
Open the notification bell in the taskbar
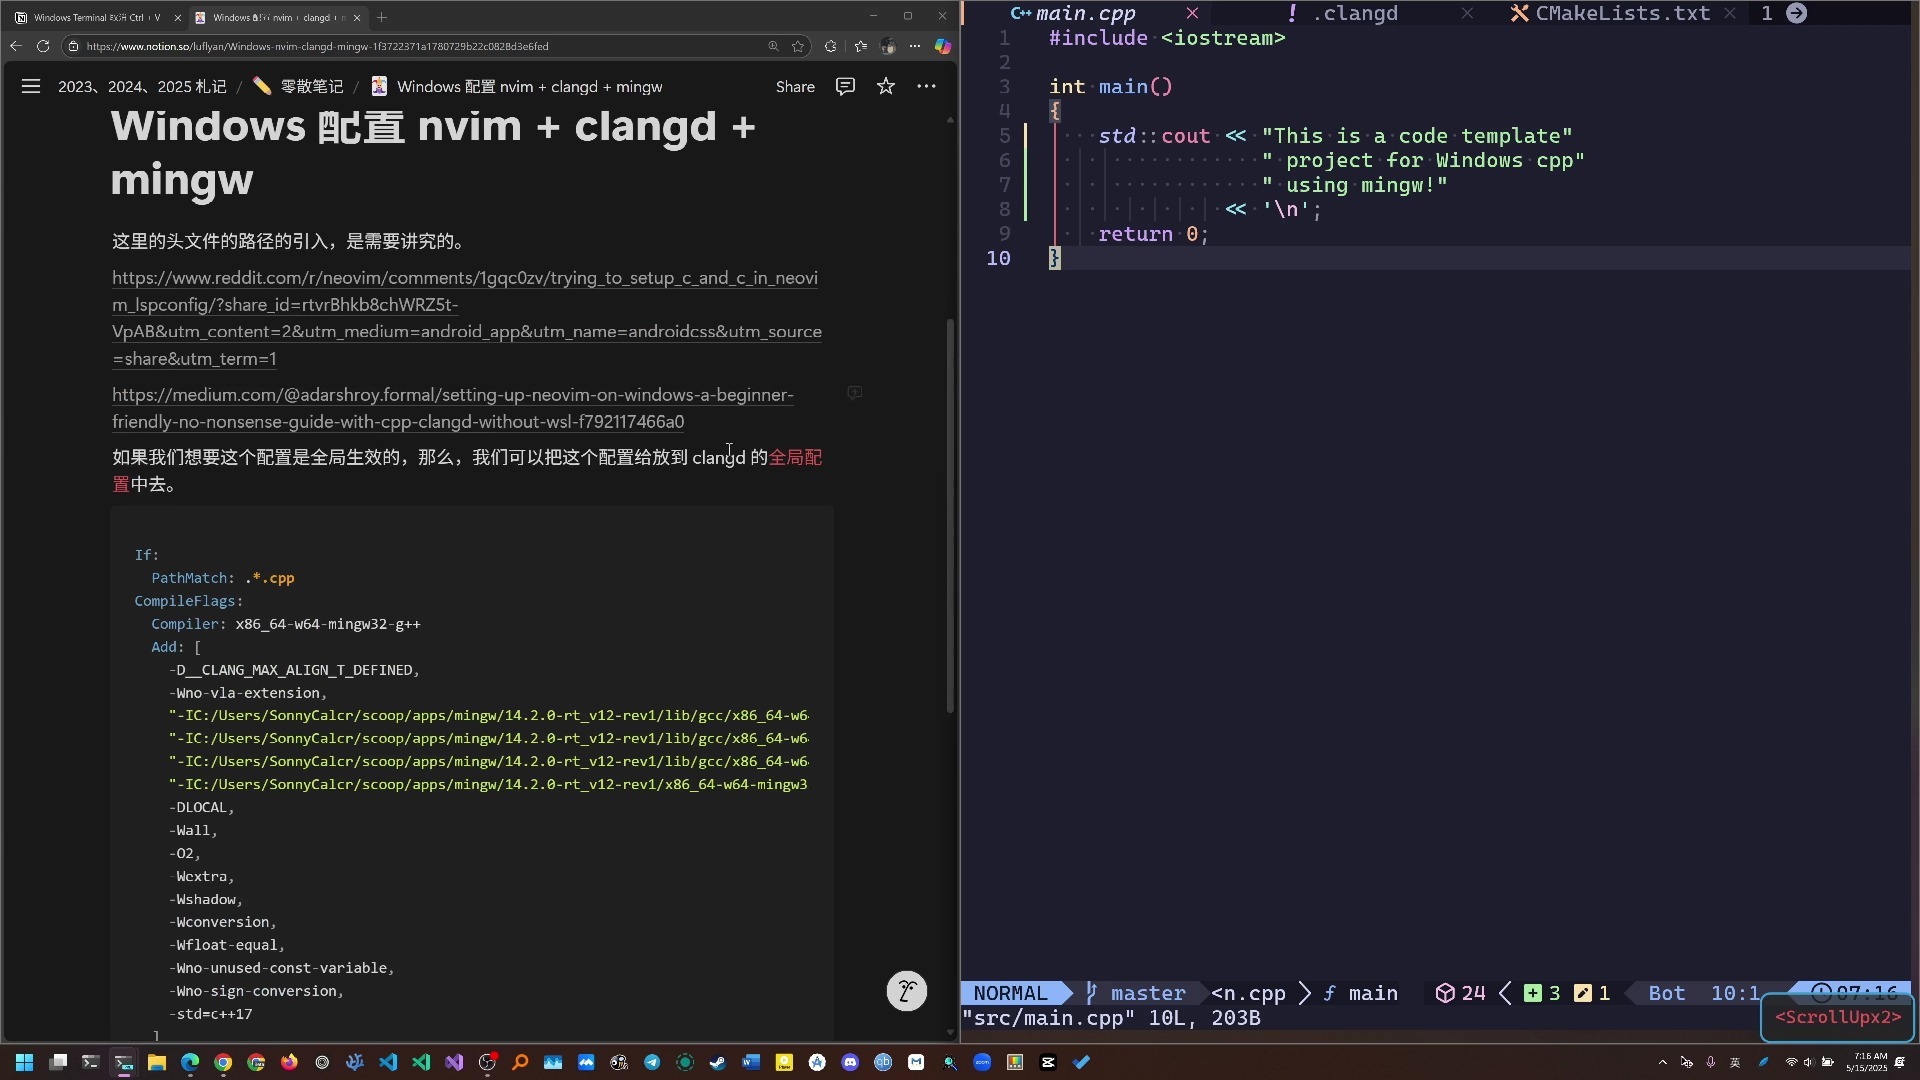pos(1900,1062)
